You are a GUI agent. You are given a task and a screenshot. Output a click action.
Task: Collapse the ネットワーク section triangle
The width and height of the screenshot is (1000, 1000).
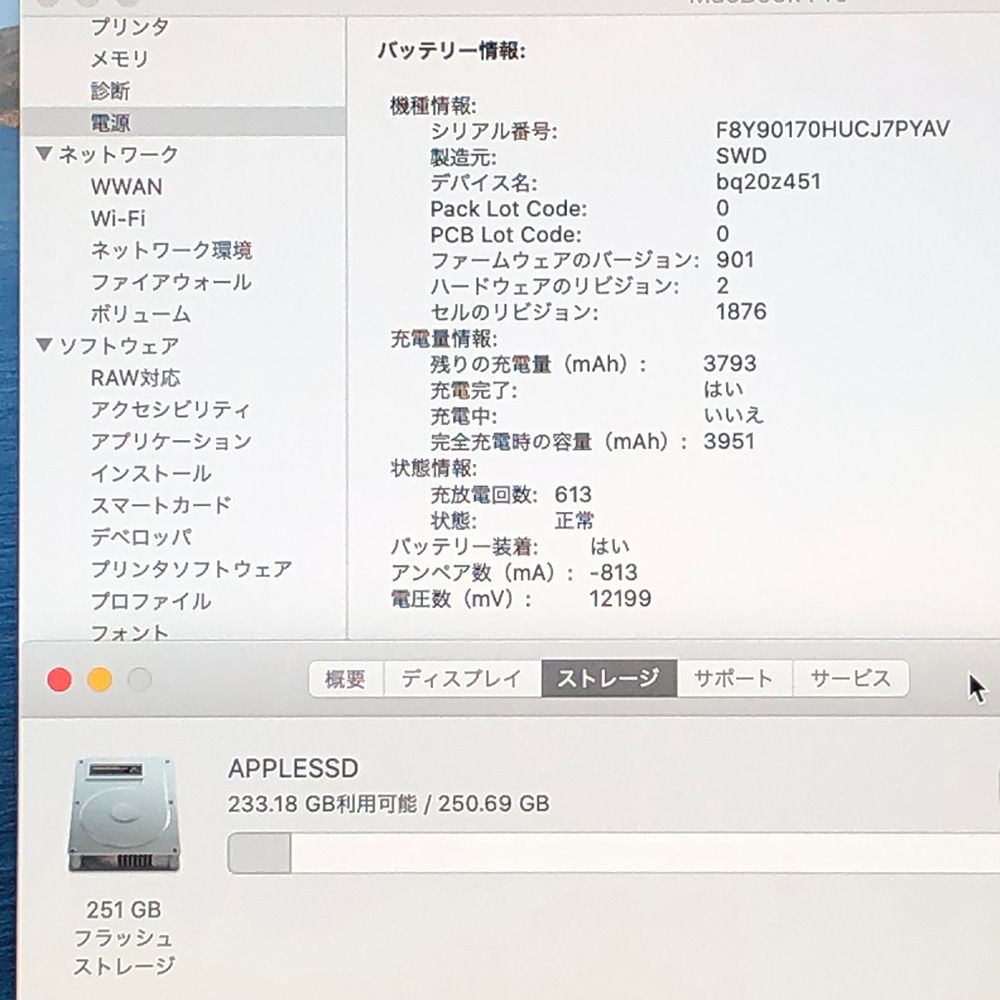pos(44,154)
